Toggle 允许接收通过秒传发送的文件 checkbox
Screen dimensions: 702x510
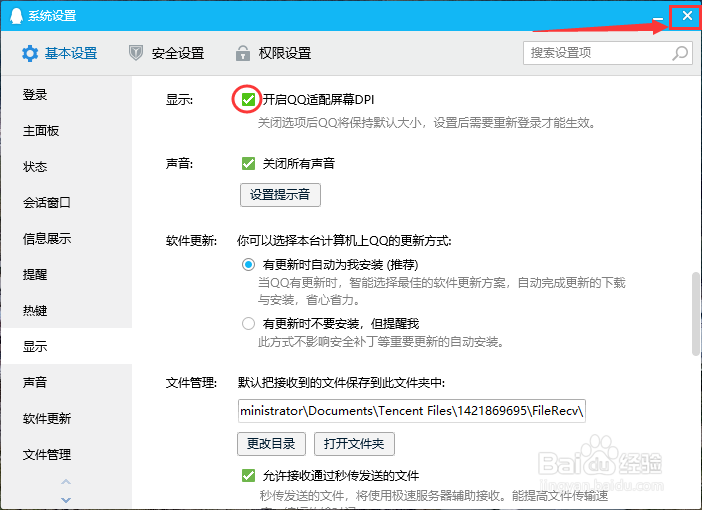[x=248, y=476]
